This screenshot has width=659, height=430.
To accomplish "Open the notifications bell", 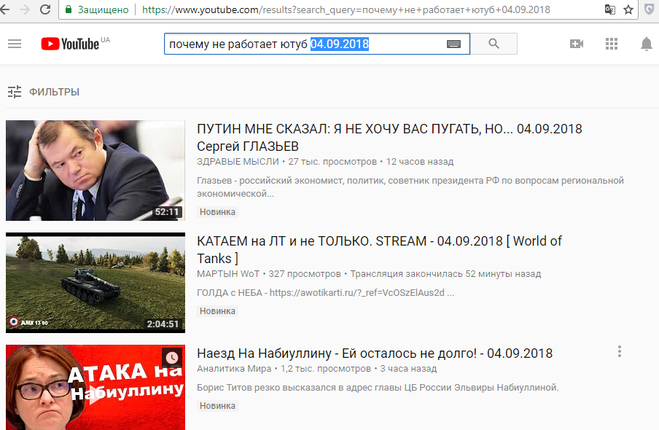I will 647,44.
